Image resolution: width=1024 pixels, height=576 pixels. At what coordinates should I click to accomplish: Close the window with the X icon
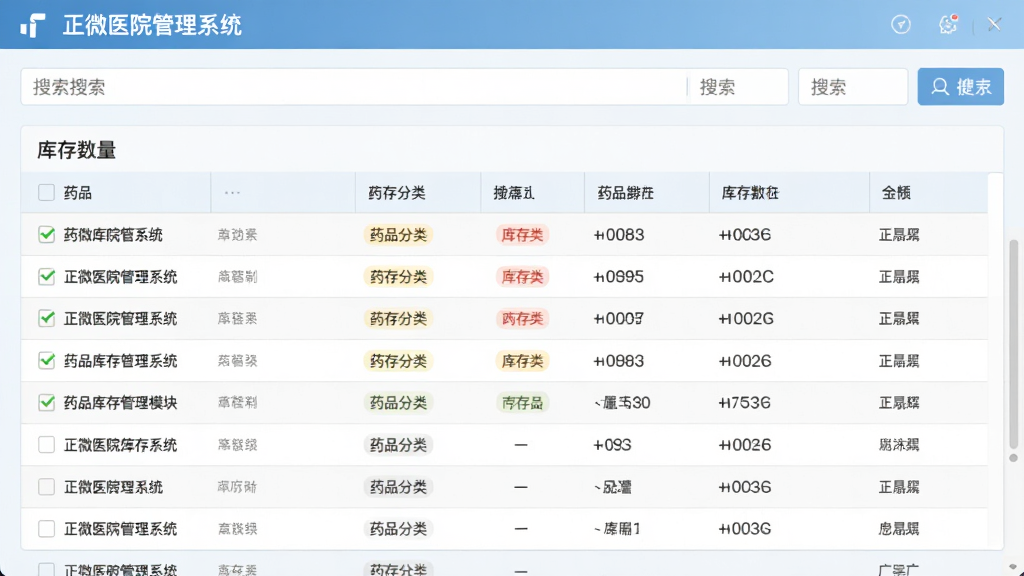click(x=994, y=25)
